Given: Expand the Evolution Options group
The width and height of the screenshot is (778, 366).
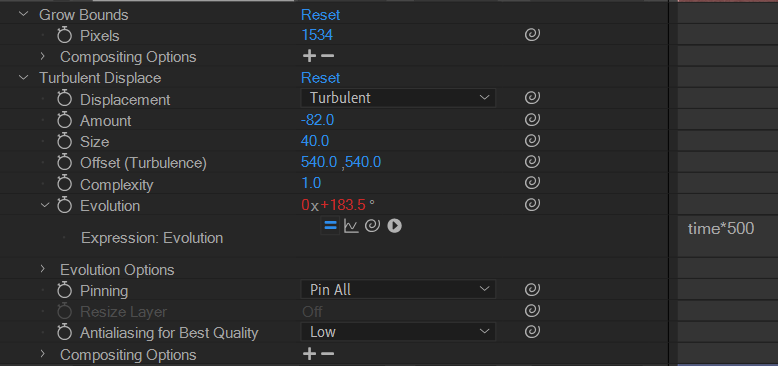Looking at the screenshot, I should tap(43, 269).
